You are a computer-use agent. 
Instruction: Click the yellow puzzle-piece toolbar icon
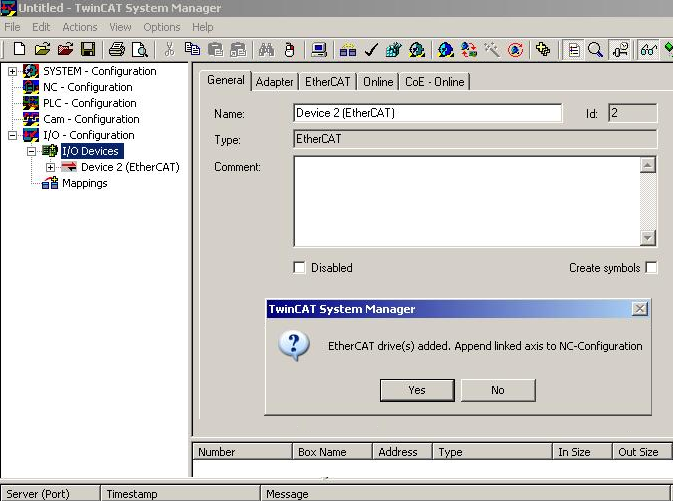tap(543, 50)
